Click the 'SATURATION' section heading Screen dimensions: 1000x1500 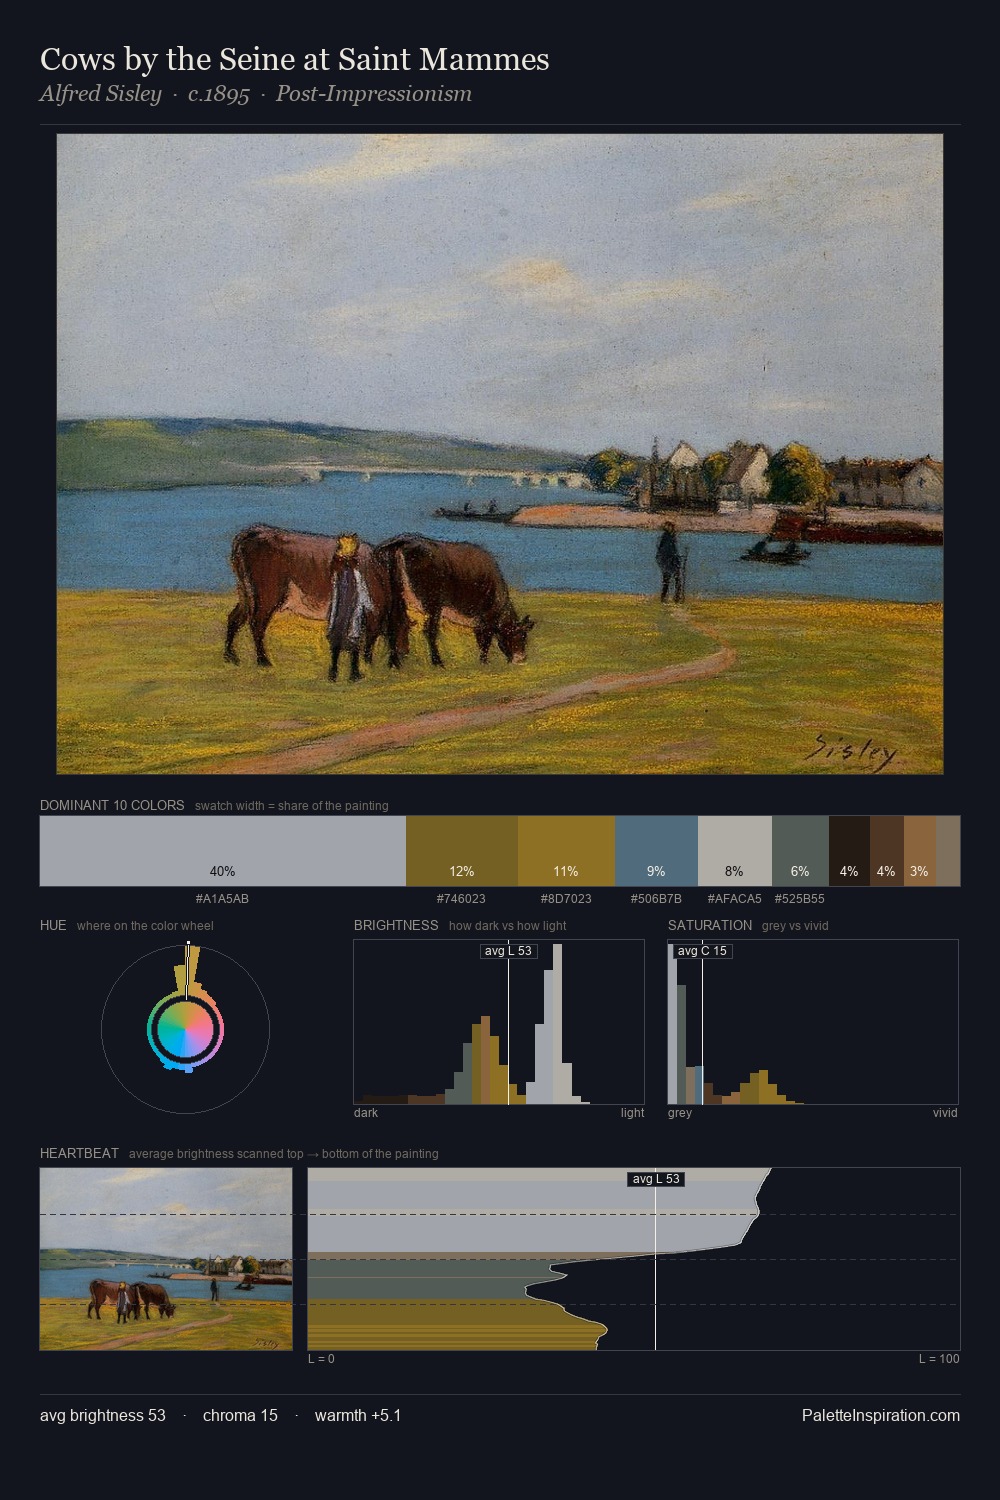point(710,925)
